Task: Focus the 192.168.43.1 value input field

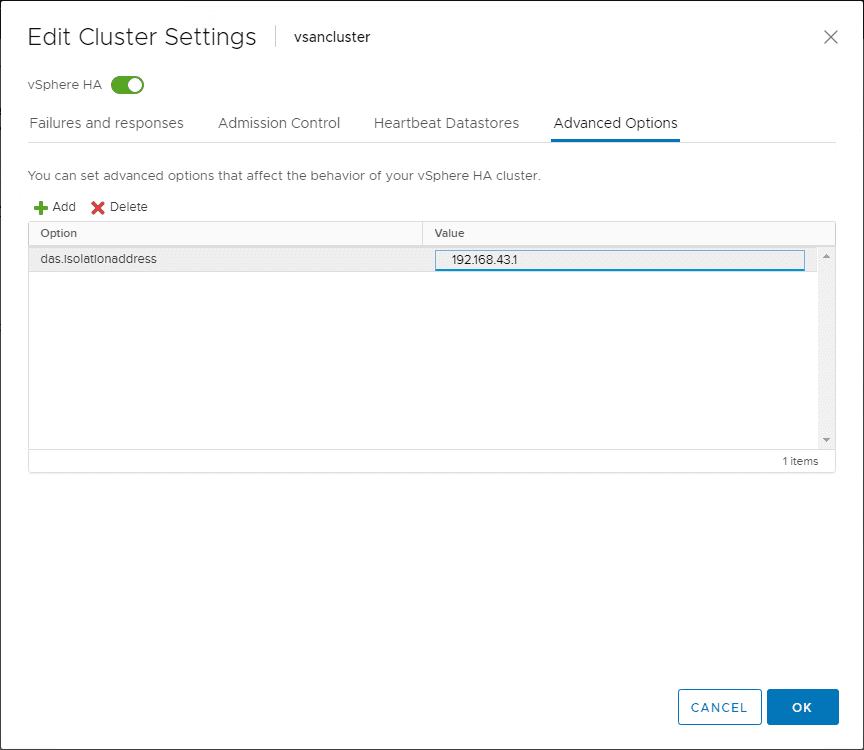Action: (620, 260)
